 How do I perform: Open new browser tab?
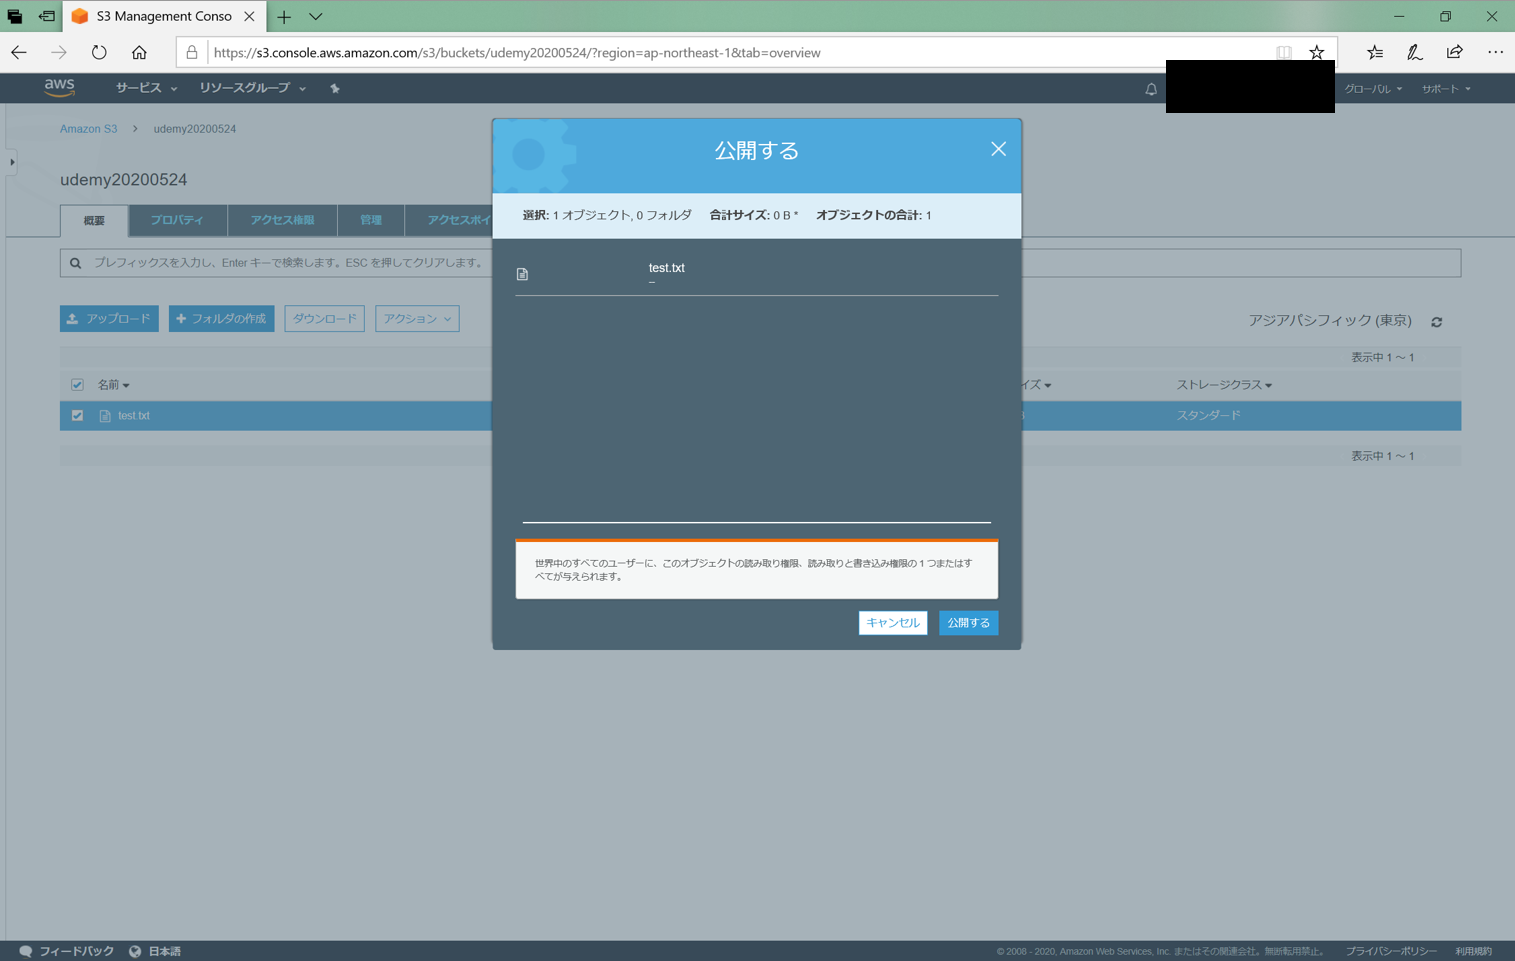(284, 16)
